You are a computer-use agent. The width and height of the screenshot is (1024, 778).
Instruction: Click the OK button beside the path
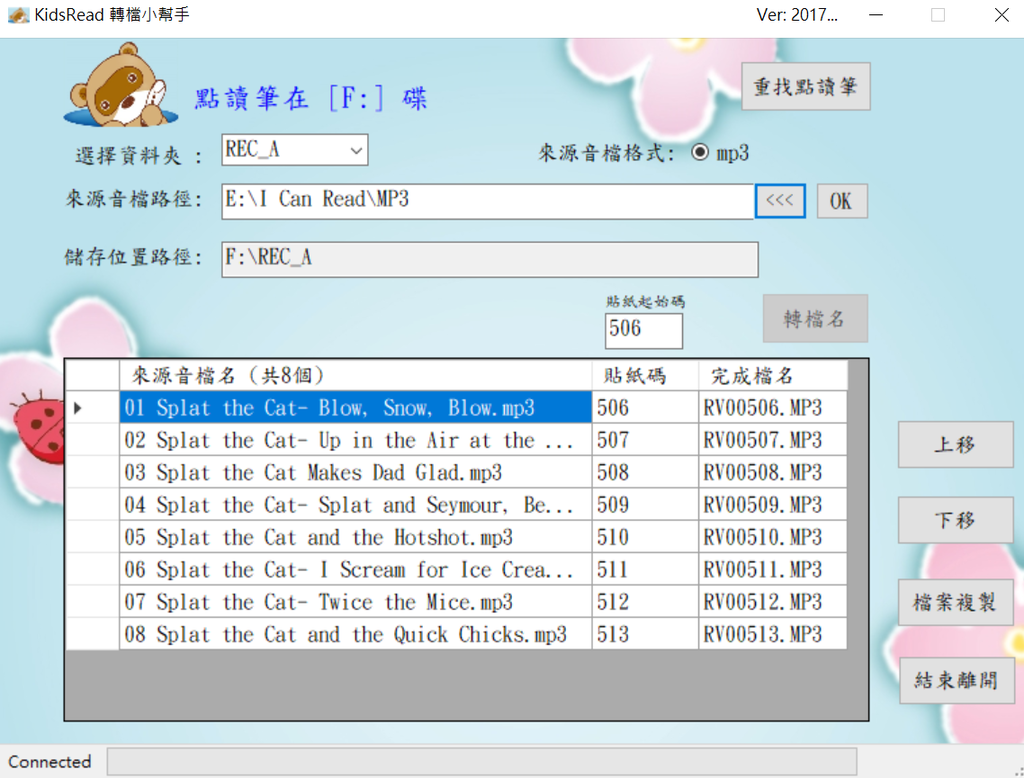(842, 201)
